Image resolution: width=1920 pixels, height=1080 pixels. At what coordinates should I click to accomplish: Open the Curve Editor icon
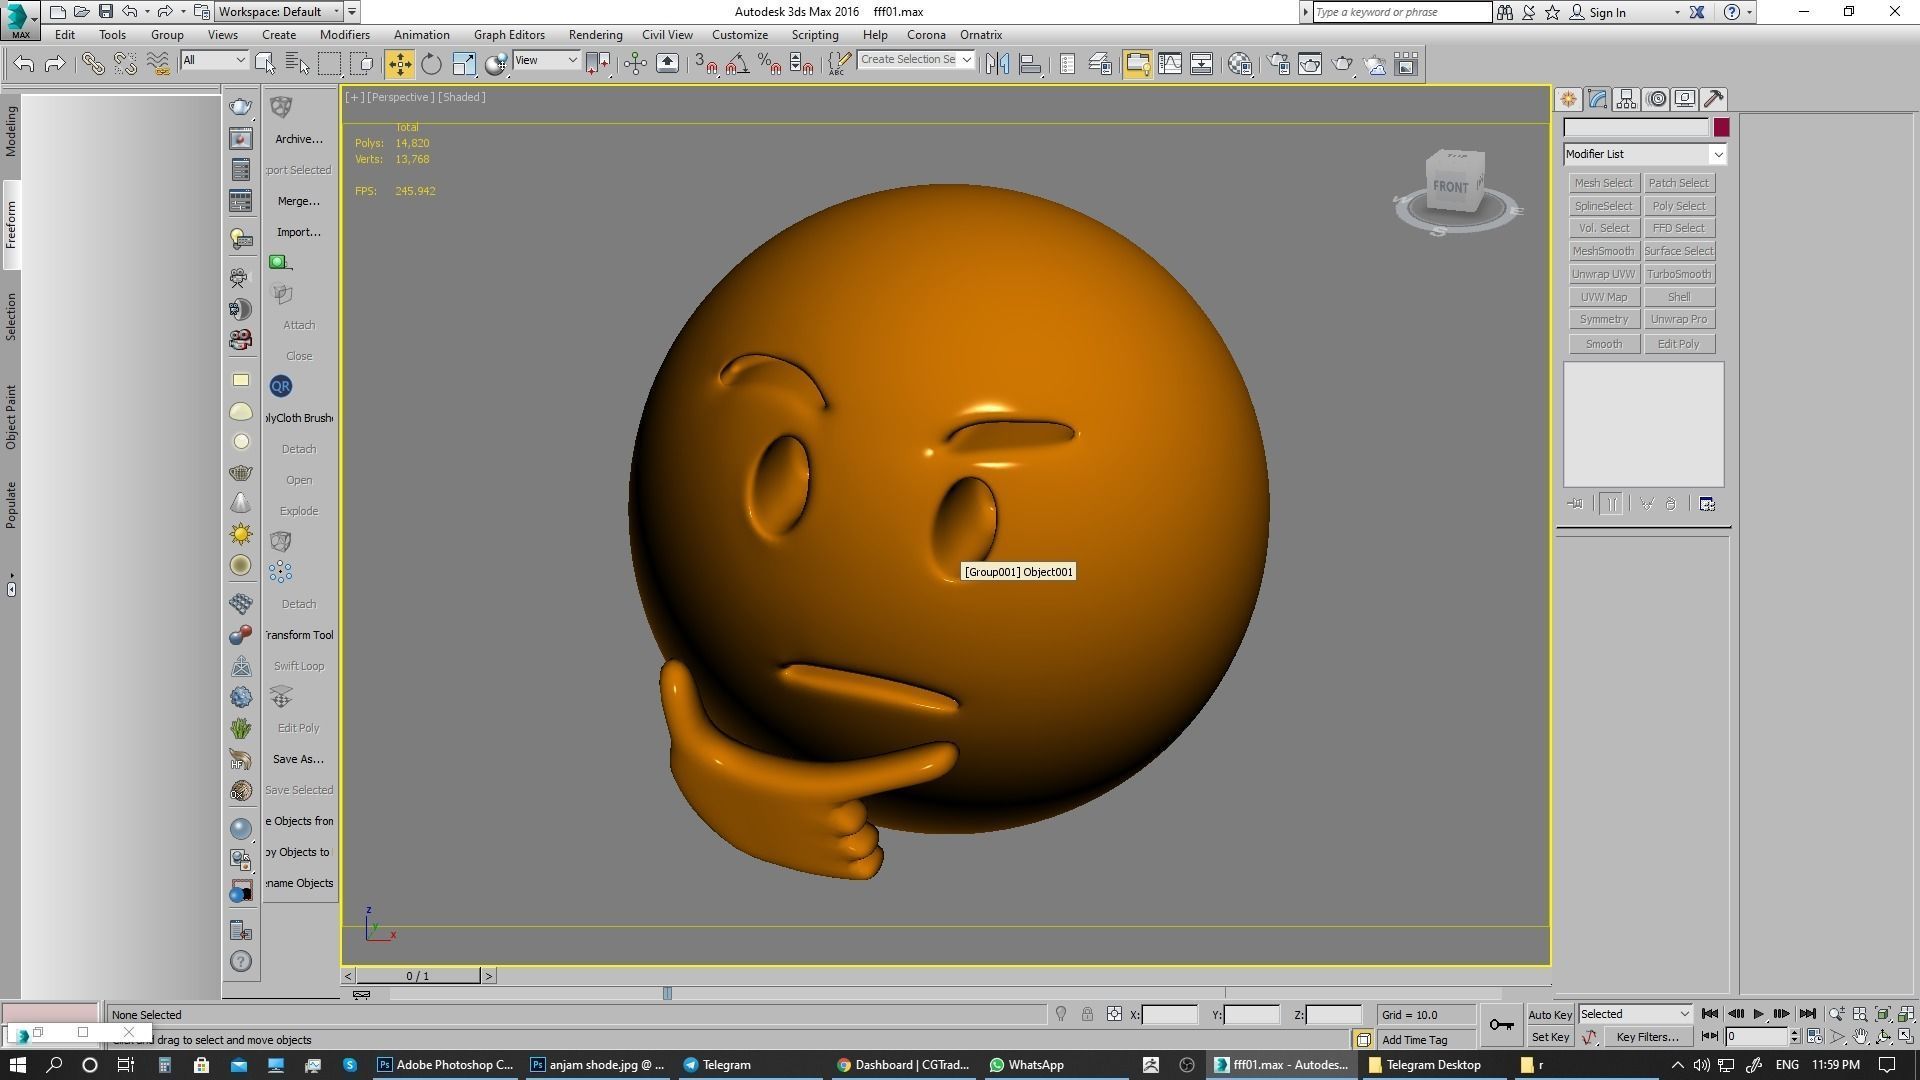click(x=1169, y=64)
